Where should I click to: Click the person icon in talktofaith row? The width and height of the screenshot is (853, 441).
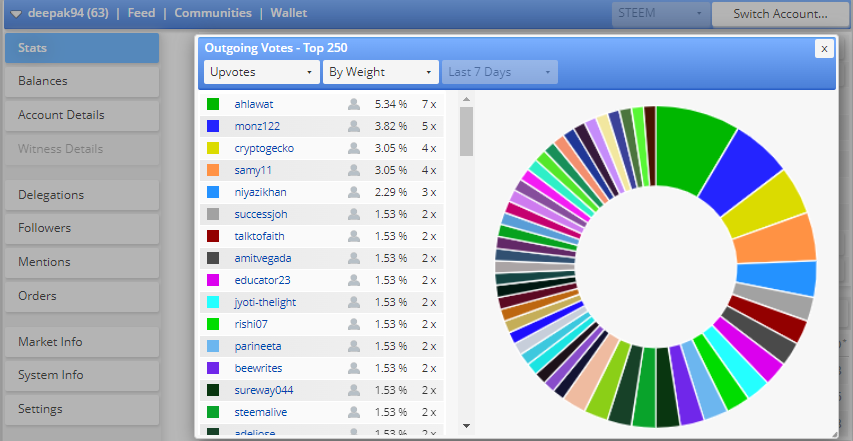pyautogui.click(x=354, y=236)
